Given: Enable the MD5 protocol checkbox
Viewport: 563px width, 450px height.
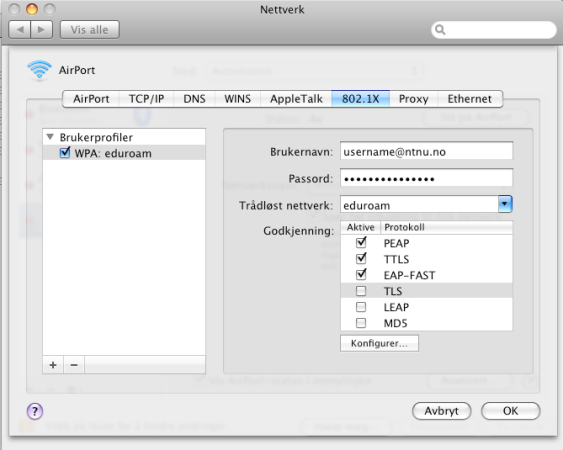Looking at the screenshot, I should pyautogui.click(x=361, y=323).
